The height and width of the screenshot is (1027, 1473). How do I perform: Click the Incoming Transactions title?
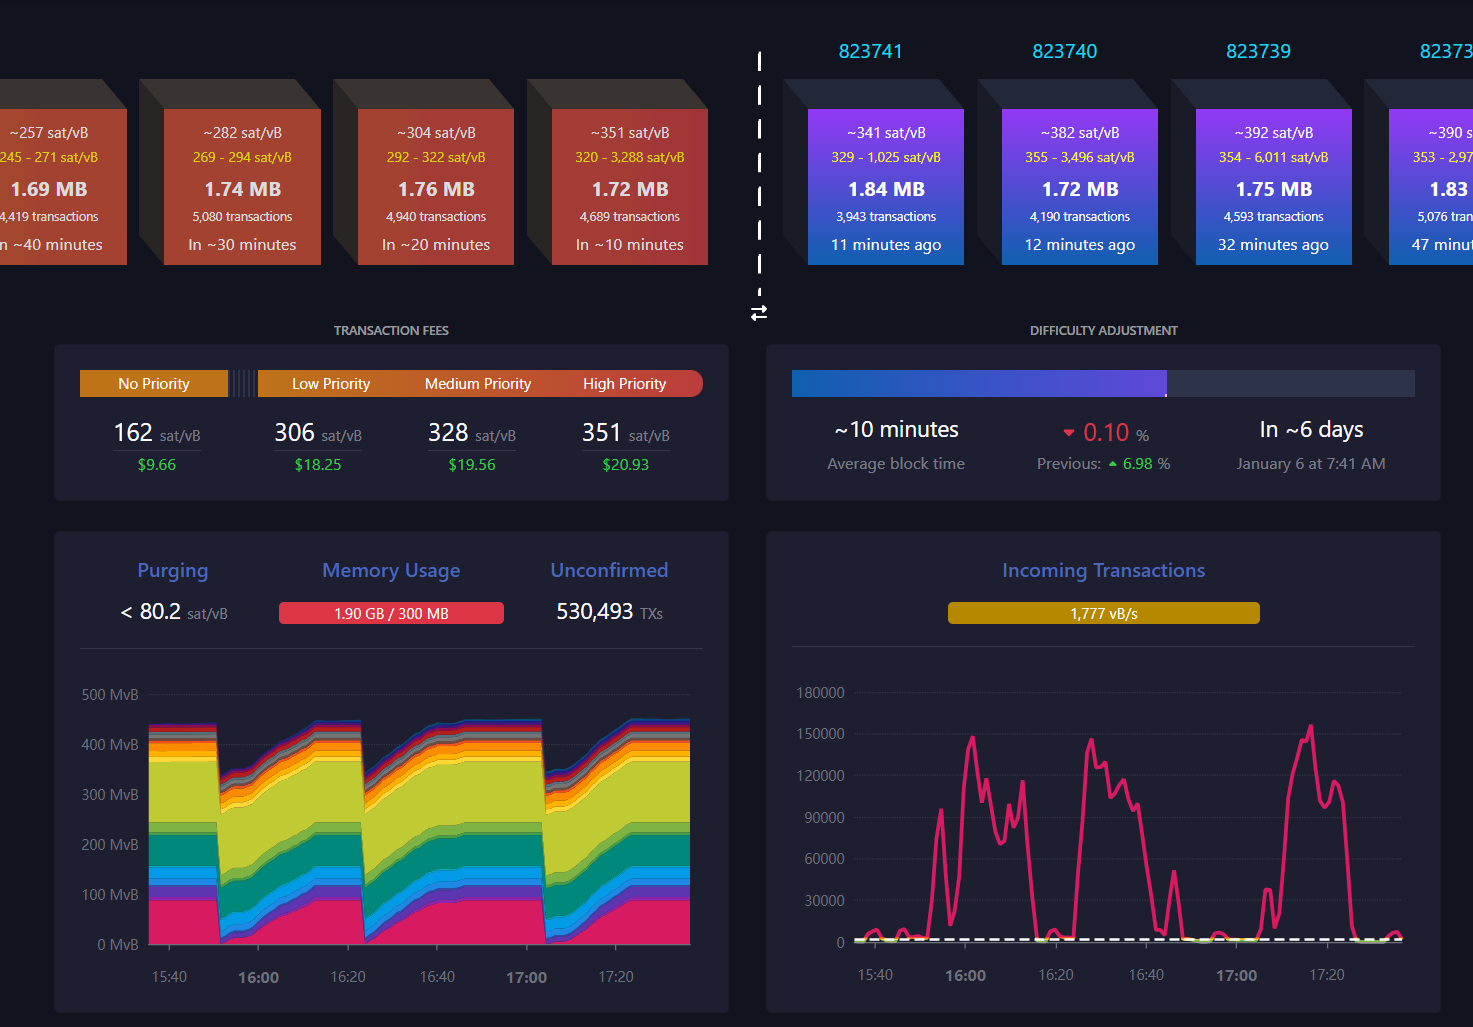(1104, 570)
